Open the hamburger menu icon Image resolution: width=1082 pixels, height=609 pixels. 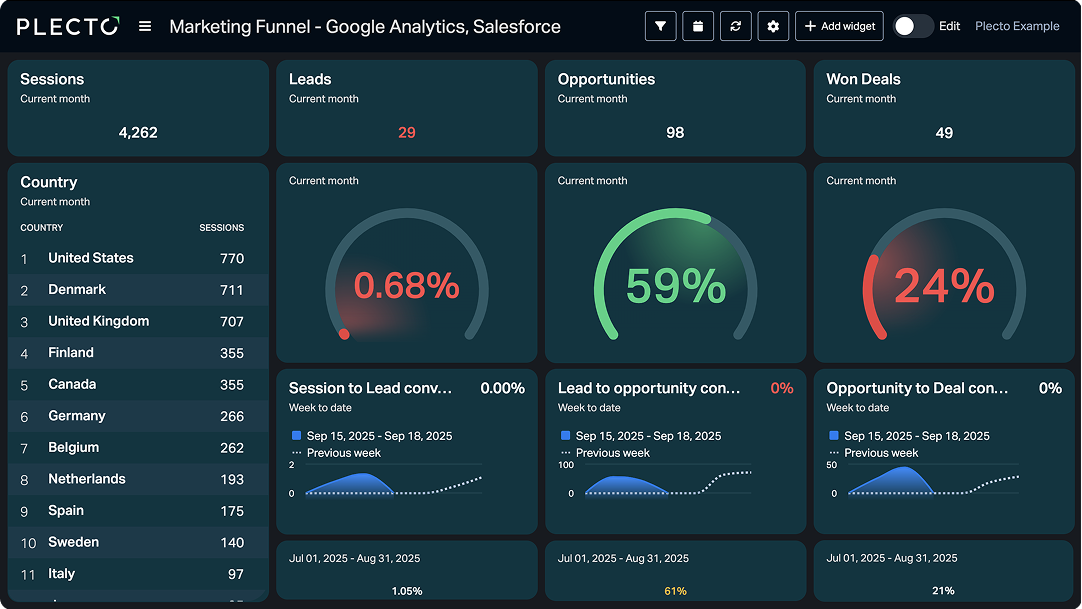coord(145,27)
